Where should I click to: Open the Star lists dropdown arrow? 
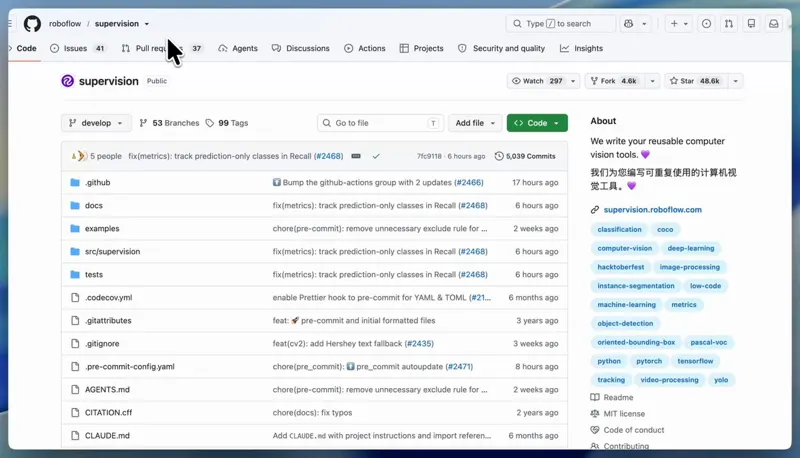point(735,81)
